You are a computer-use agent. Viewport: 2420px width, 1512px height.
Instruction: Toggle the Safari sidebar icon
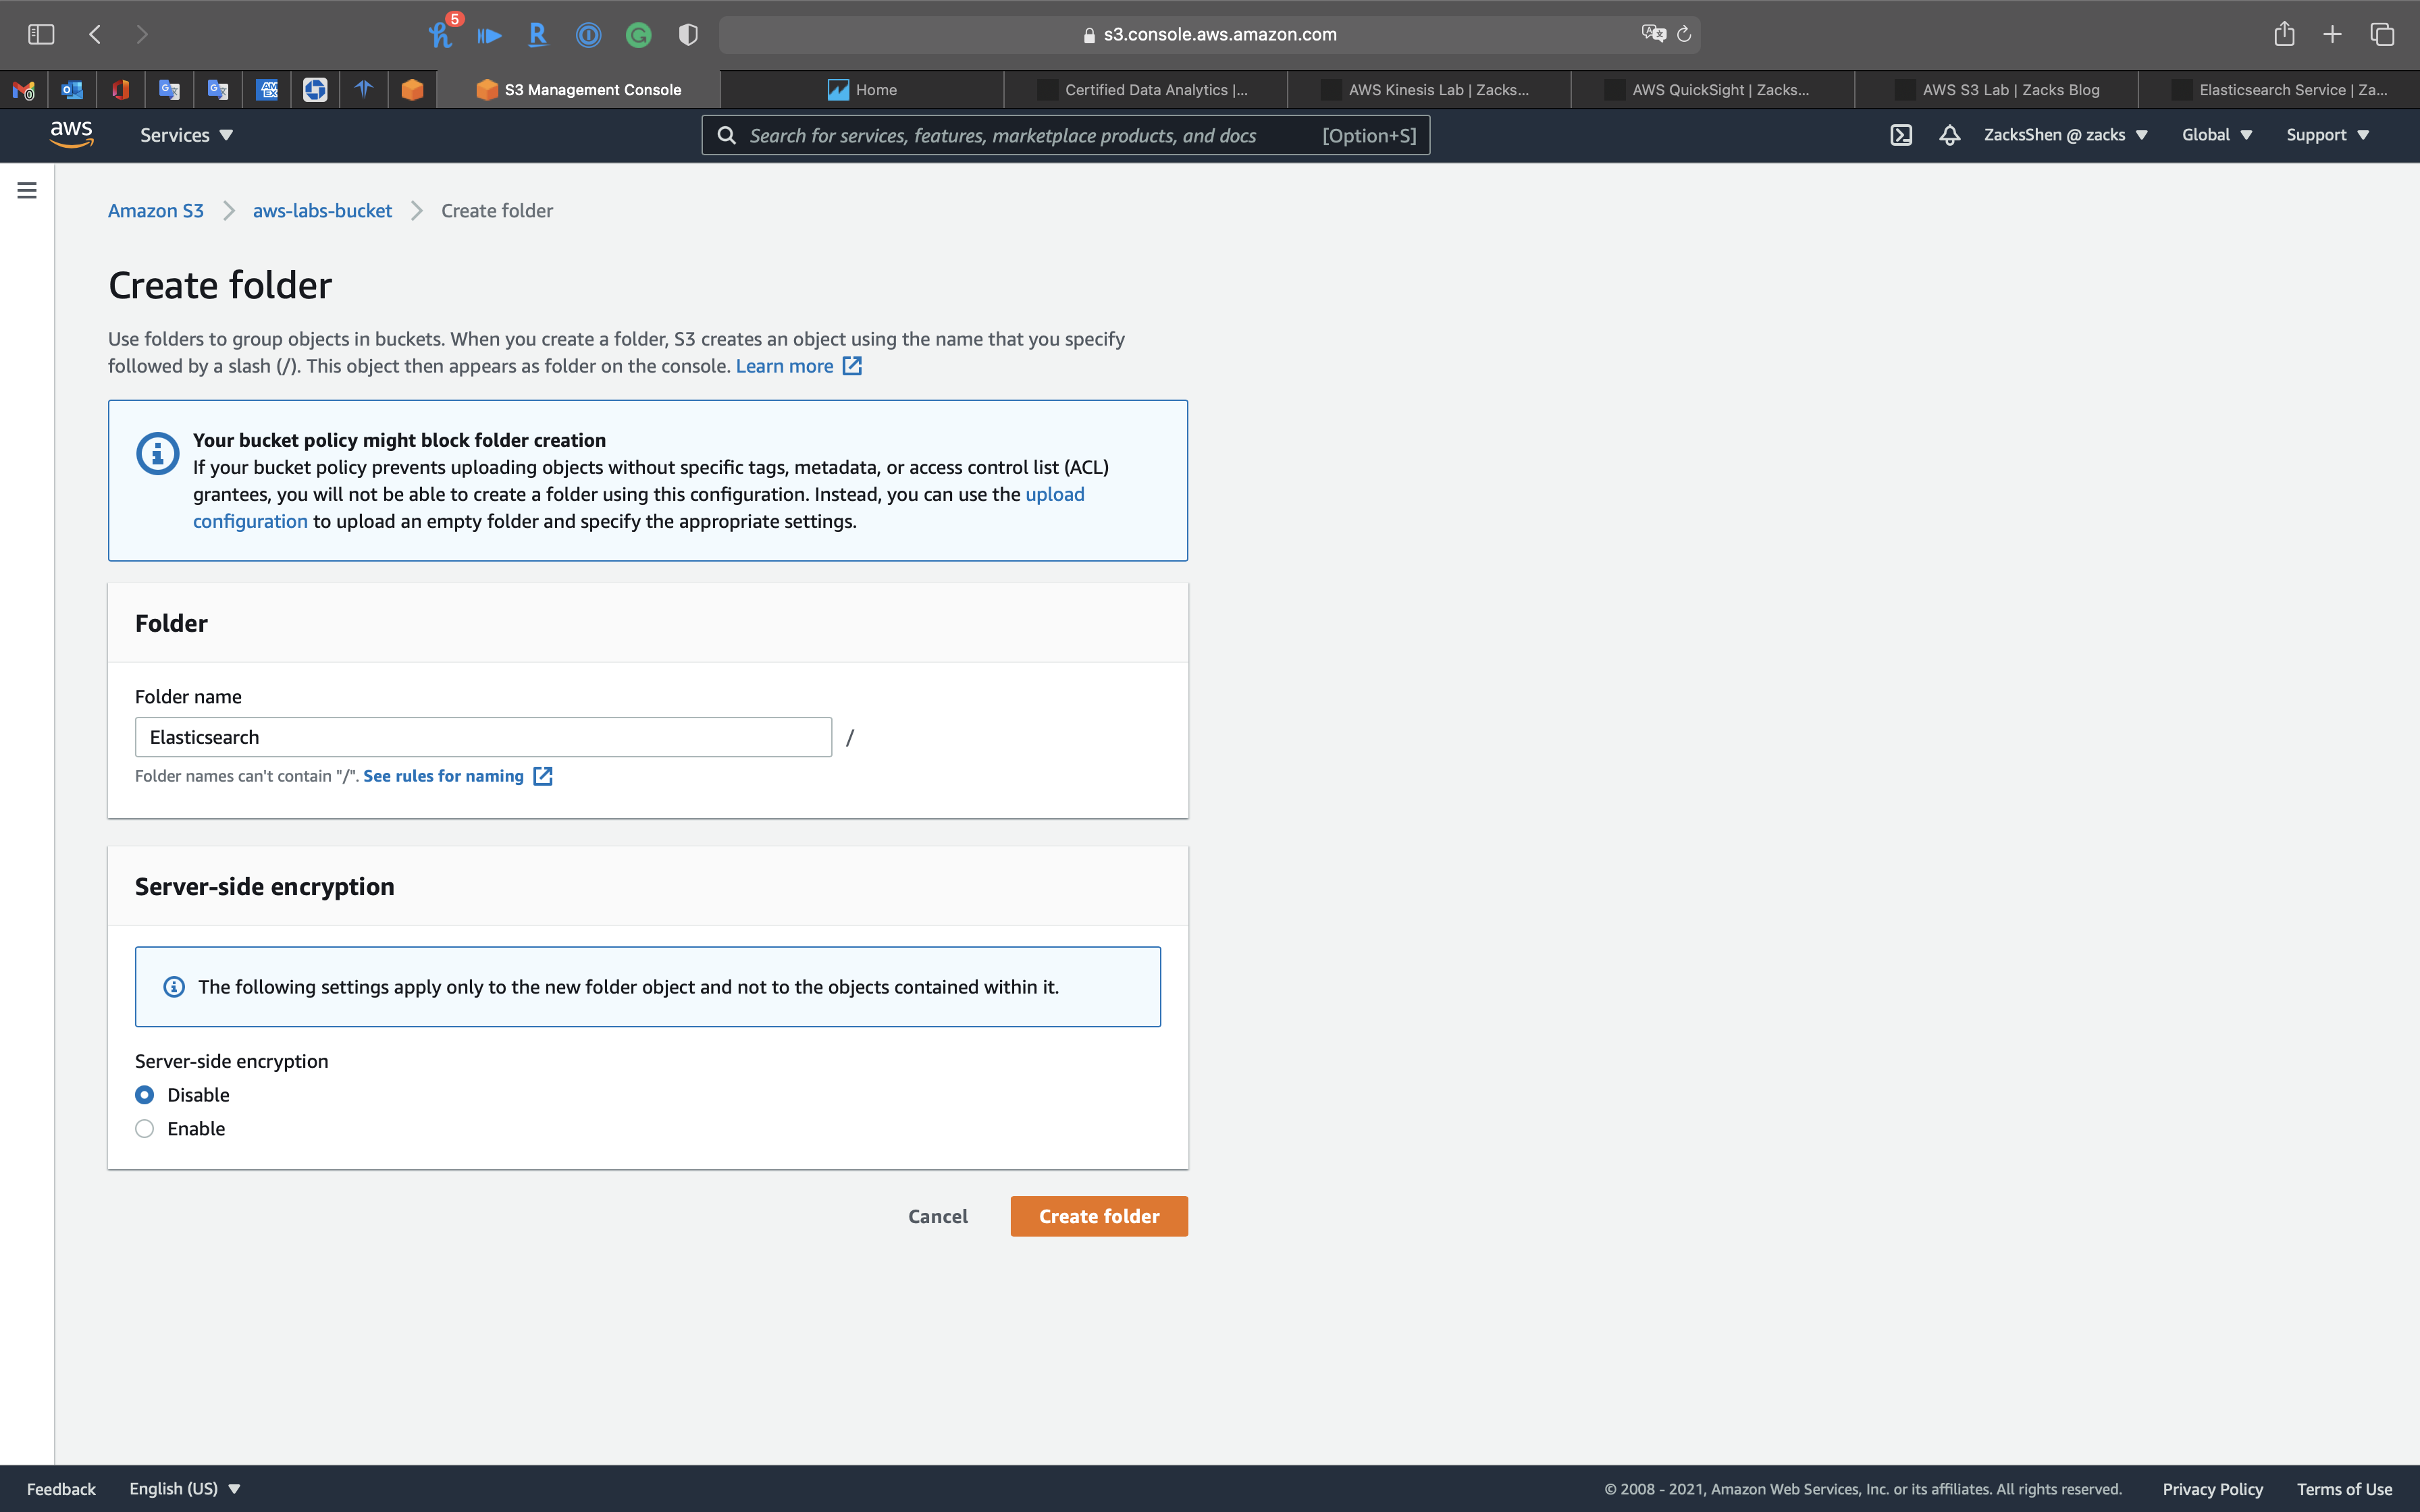click(41, 34)
